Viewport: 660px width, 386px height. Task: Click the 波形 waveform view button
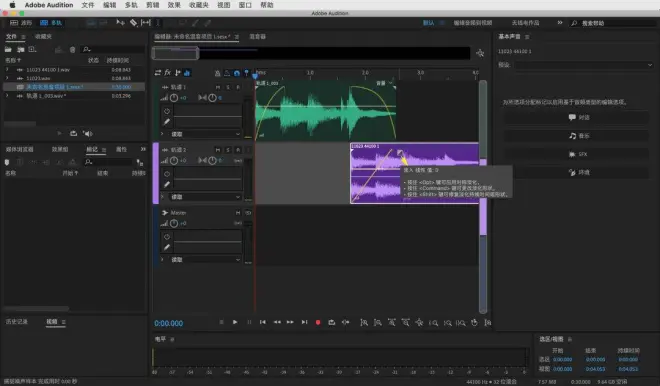(x=21, y=23)
